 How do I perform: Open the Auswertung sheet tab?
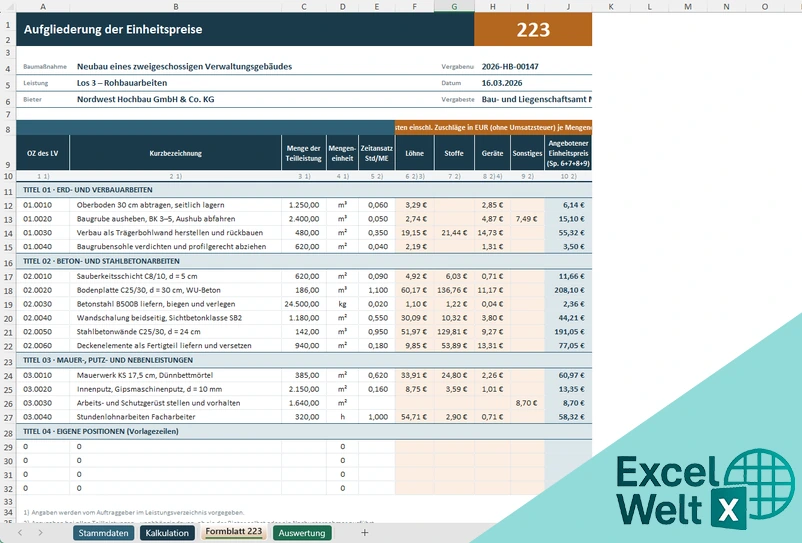pyautogui.click(x=302, y=533)
